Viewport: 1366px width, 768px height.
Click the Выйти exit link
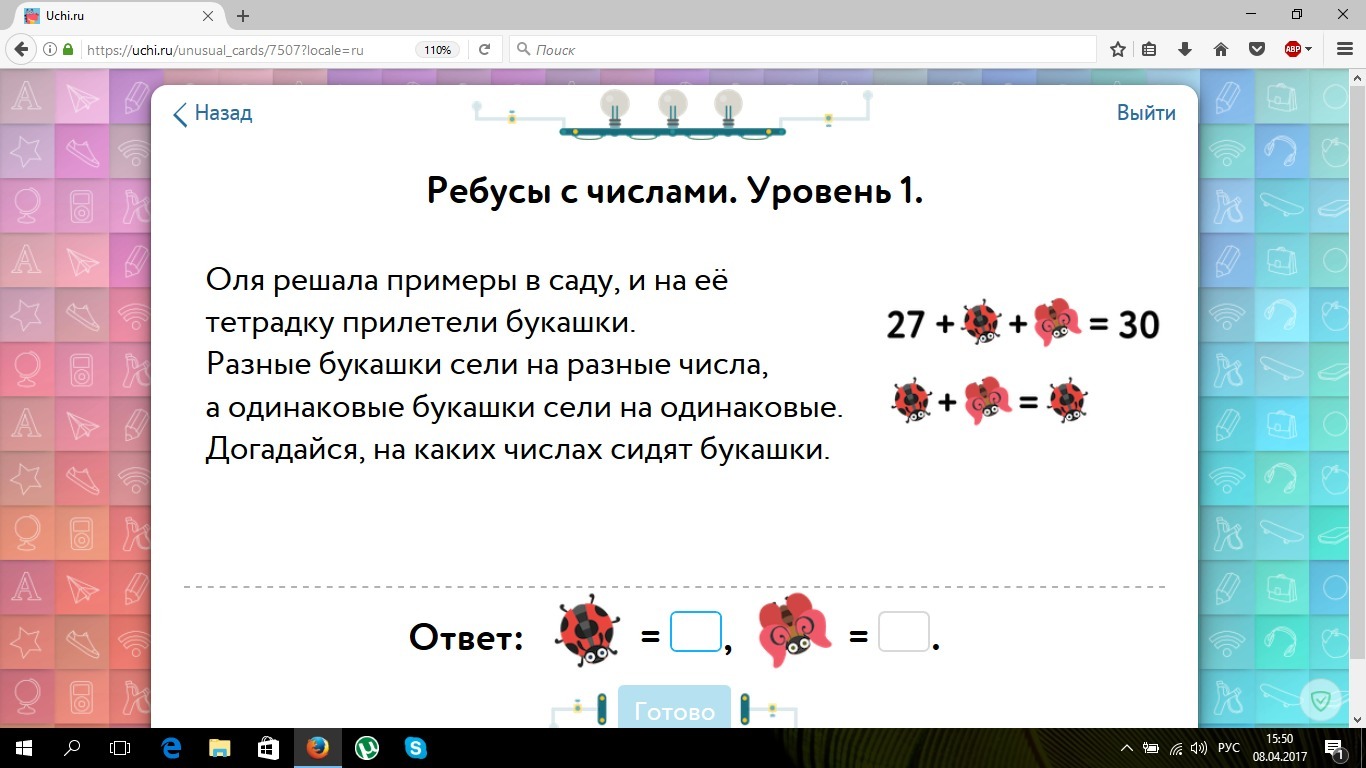(x=1146, y=113)
